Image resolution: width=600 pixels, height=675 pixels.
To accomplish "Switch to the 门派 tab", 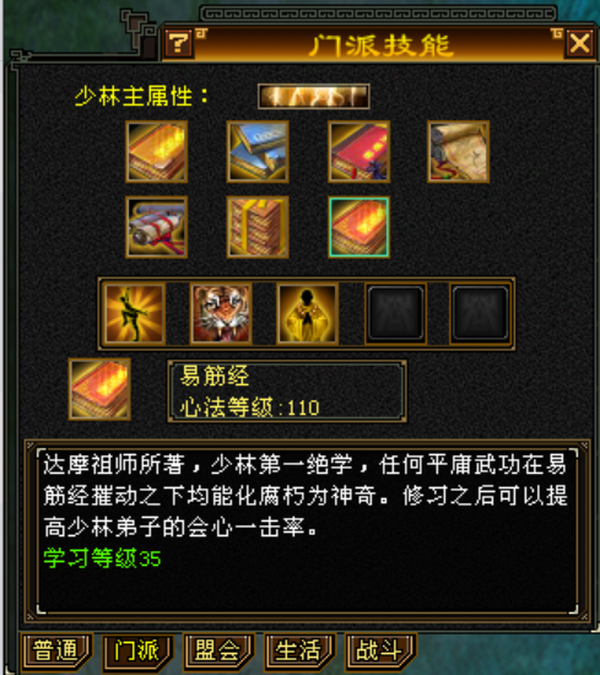I will click(137, 651).
